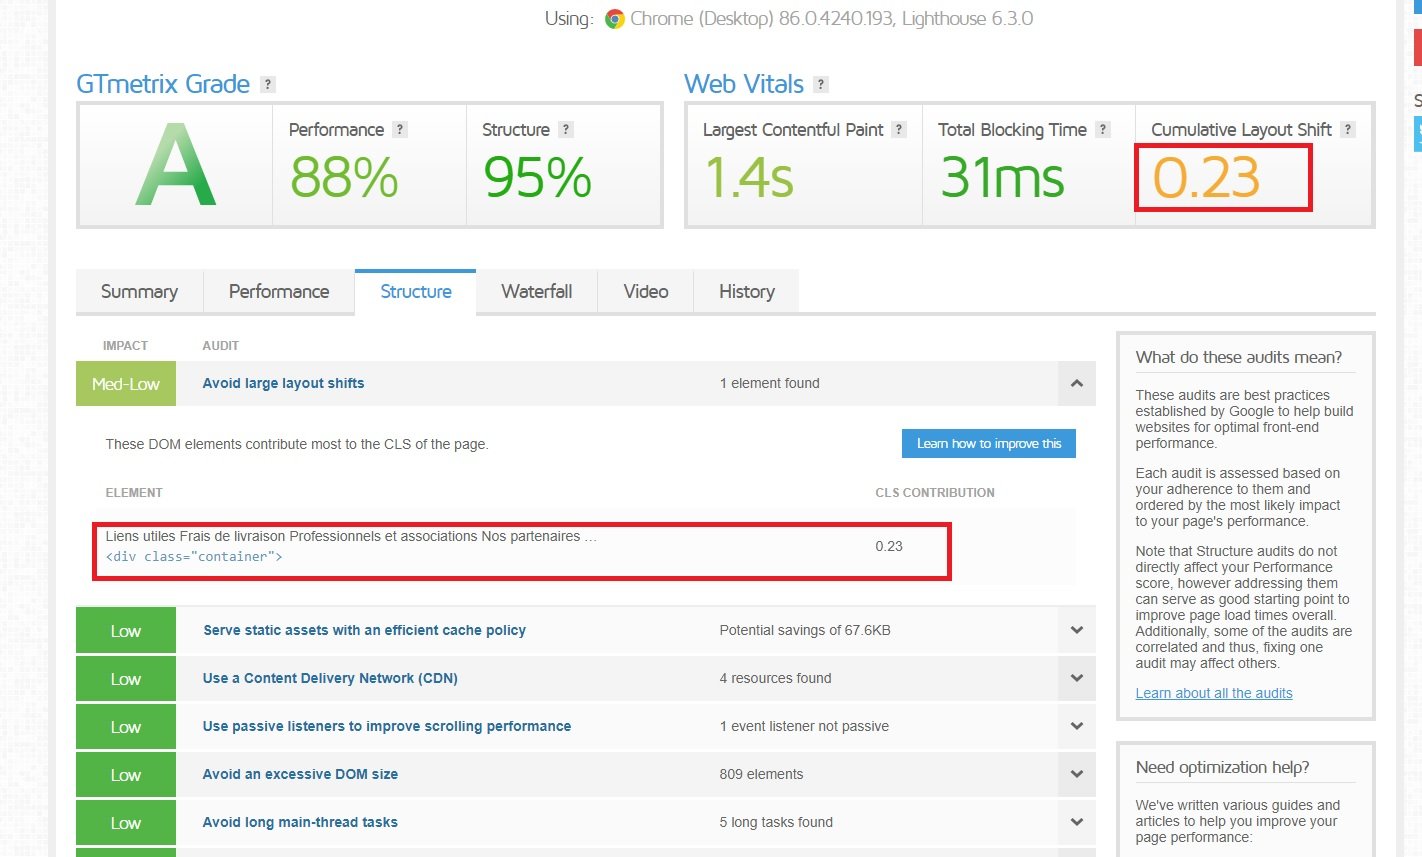The image size is (1422, 857).
Task: Click the Med-Low impact badge
Action: (x=126, y=383)
